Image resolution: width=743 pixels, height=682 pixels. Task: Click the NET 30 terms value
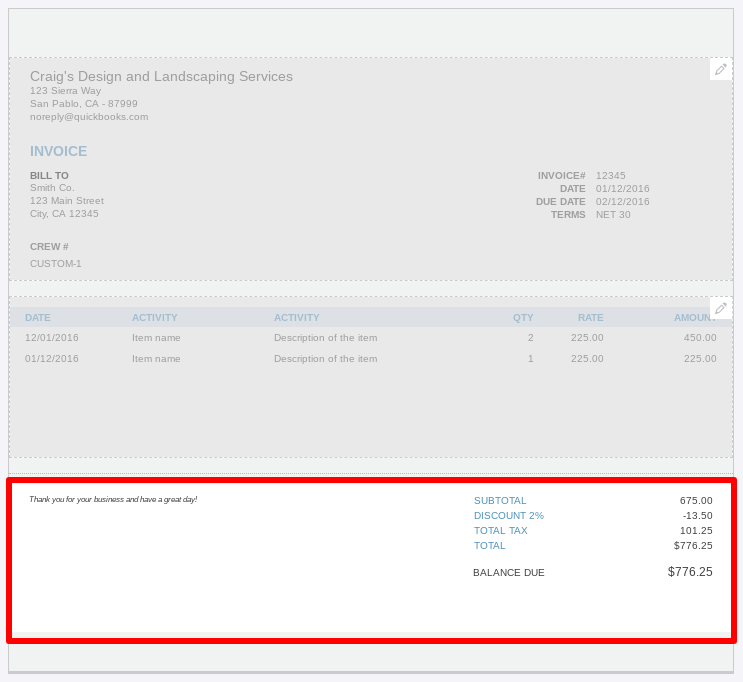613,215
